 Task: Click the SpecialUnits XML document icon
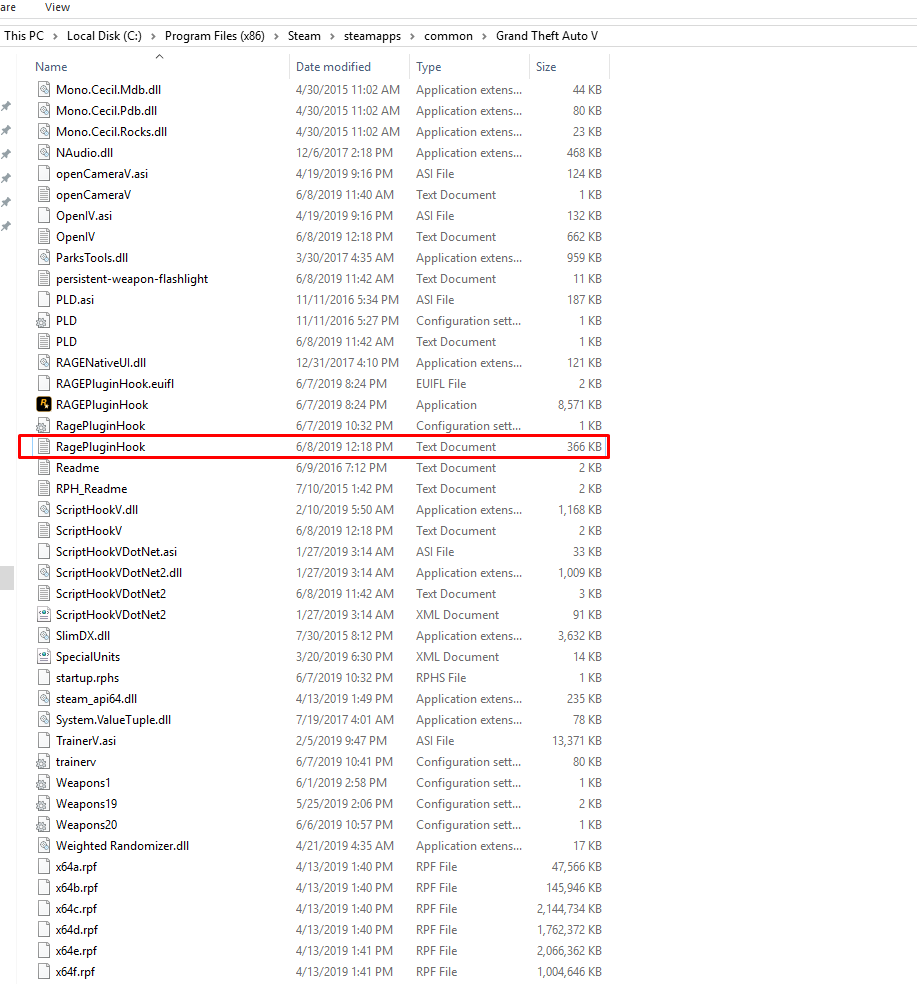pos(43,656)
